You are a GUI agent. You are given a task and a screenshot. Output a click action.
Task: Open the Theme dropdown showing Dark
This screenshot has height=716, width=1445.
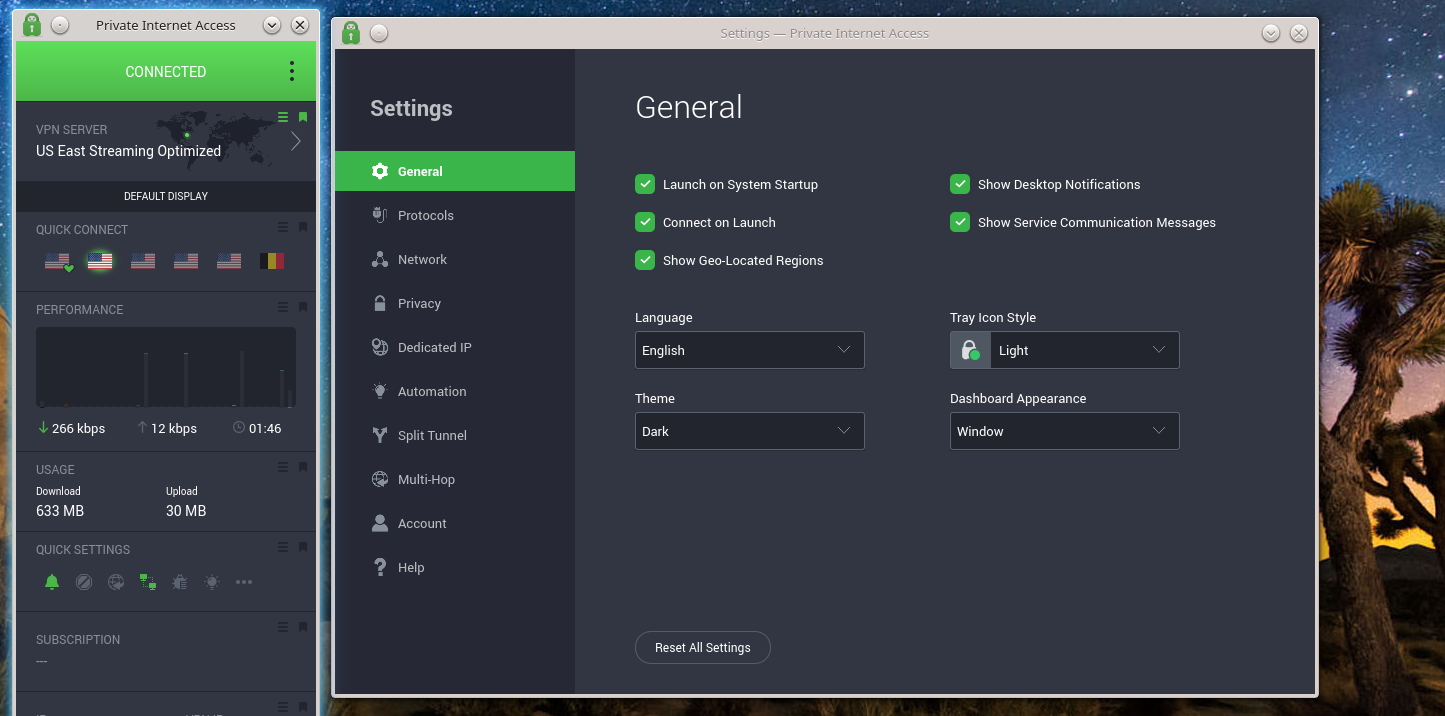750,431
